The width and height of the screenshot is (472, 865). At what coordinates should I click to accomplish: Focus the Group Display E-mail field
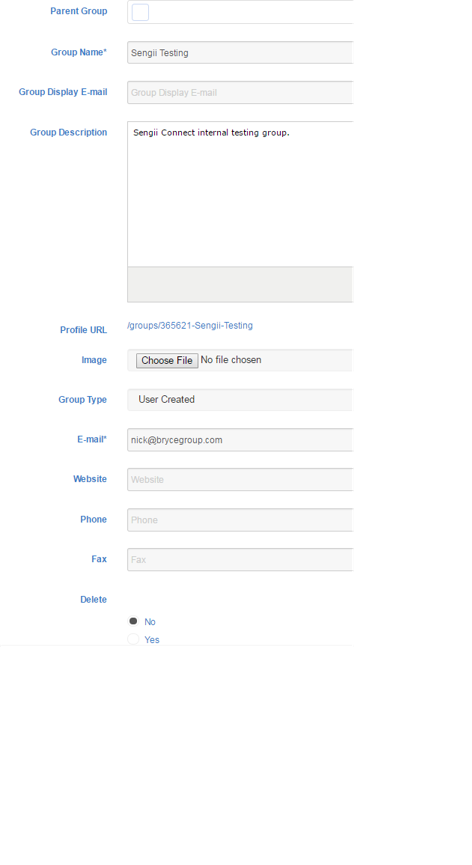click(240, 92)
